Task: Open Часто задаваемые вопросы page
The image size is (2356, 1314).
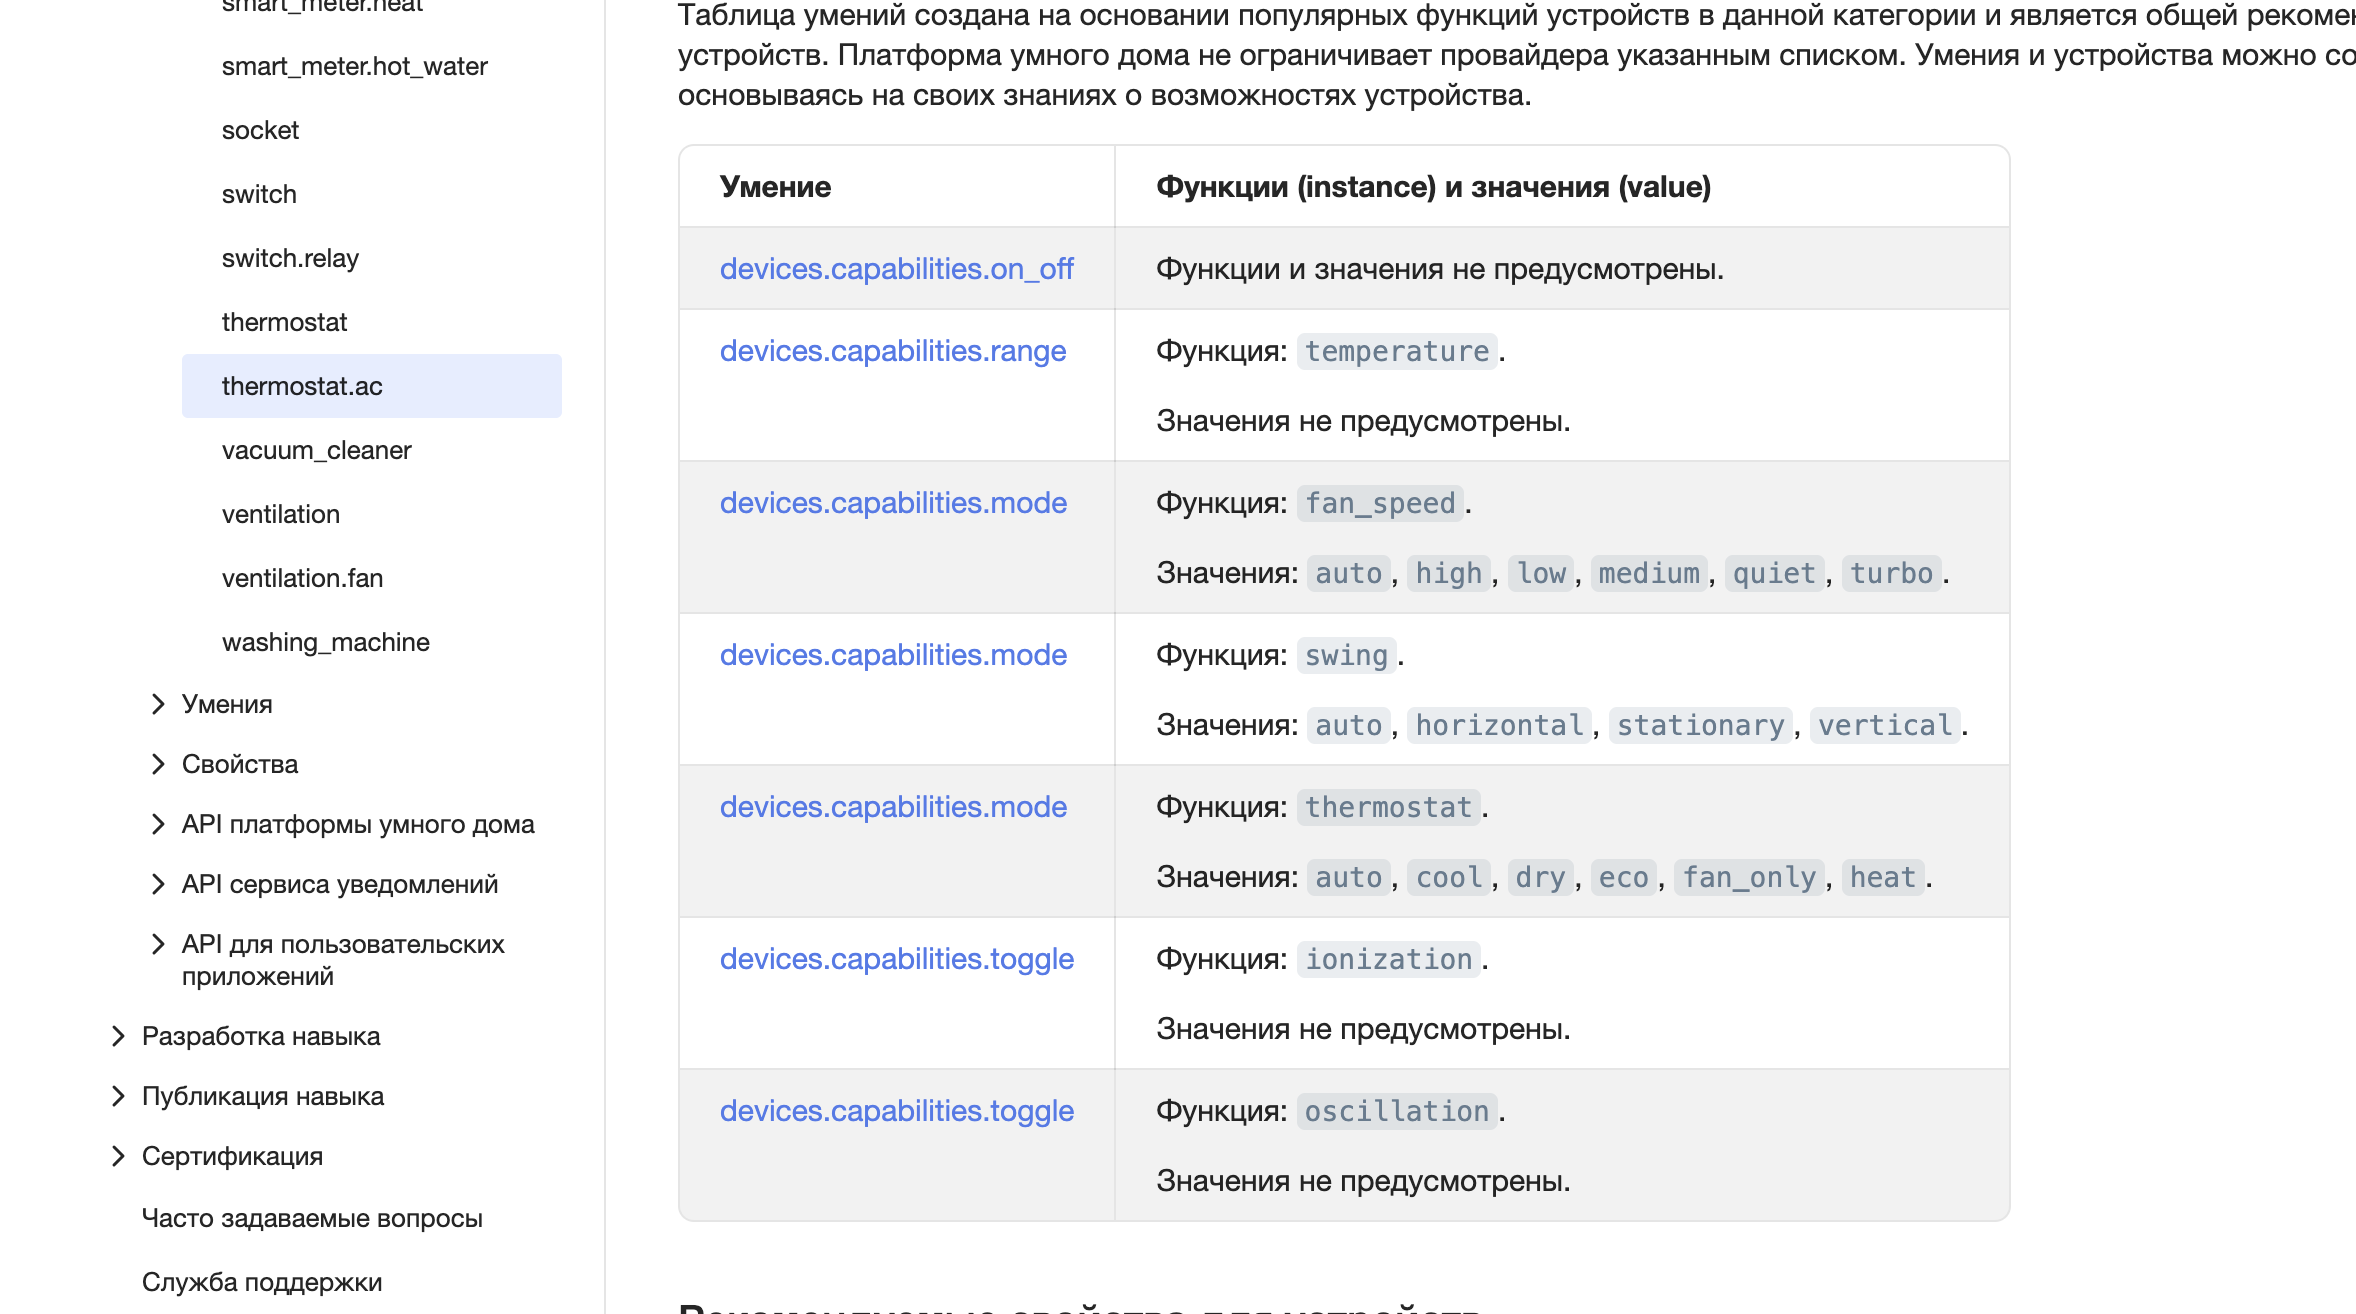Action: 312,1218
